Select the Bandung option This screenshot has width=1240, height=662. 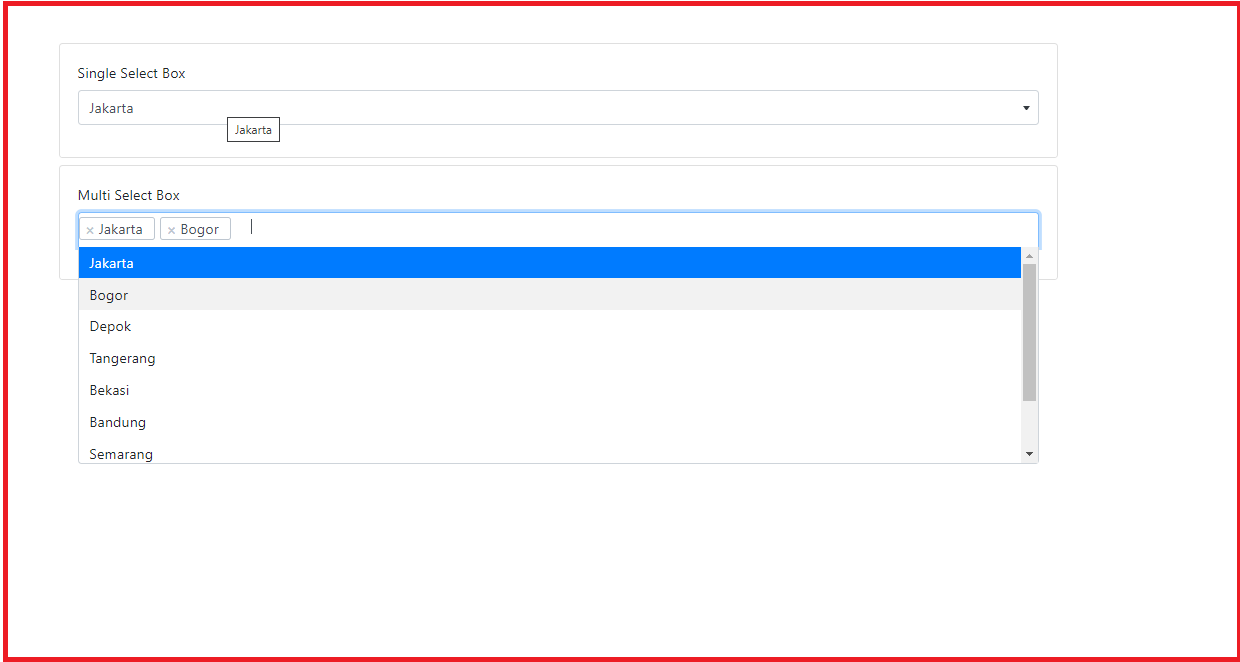tap(550, 422)
